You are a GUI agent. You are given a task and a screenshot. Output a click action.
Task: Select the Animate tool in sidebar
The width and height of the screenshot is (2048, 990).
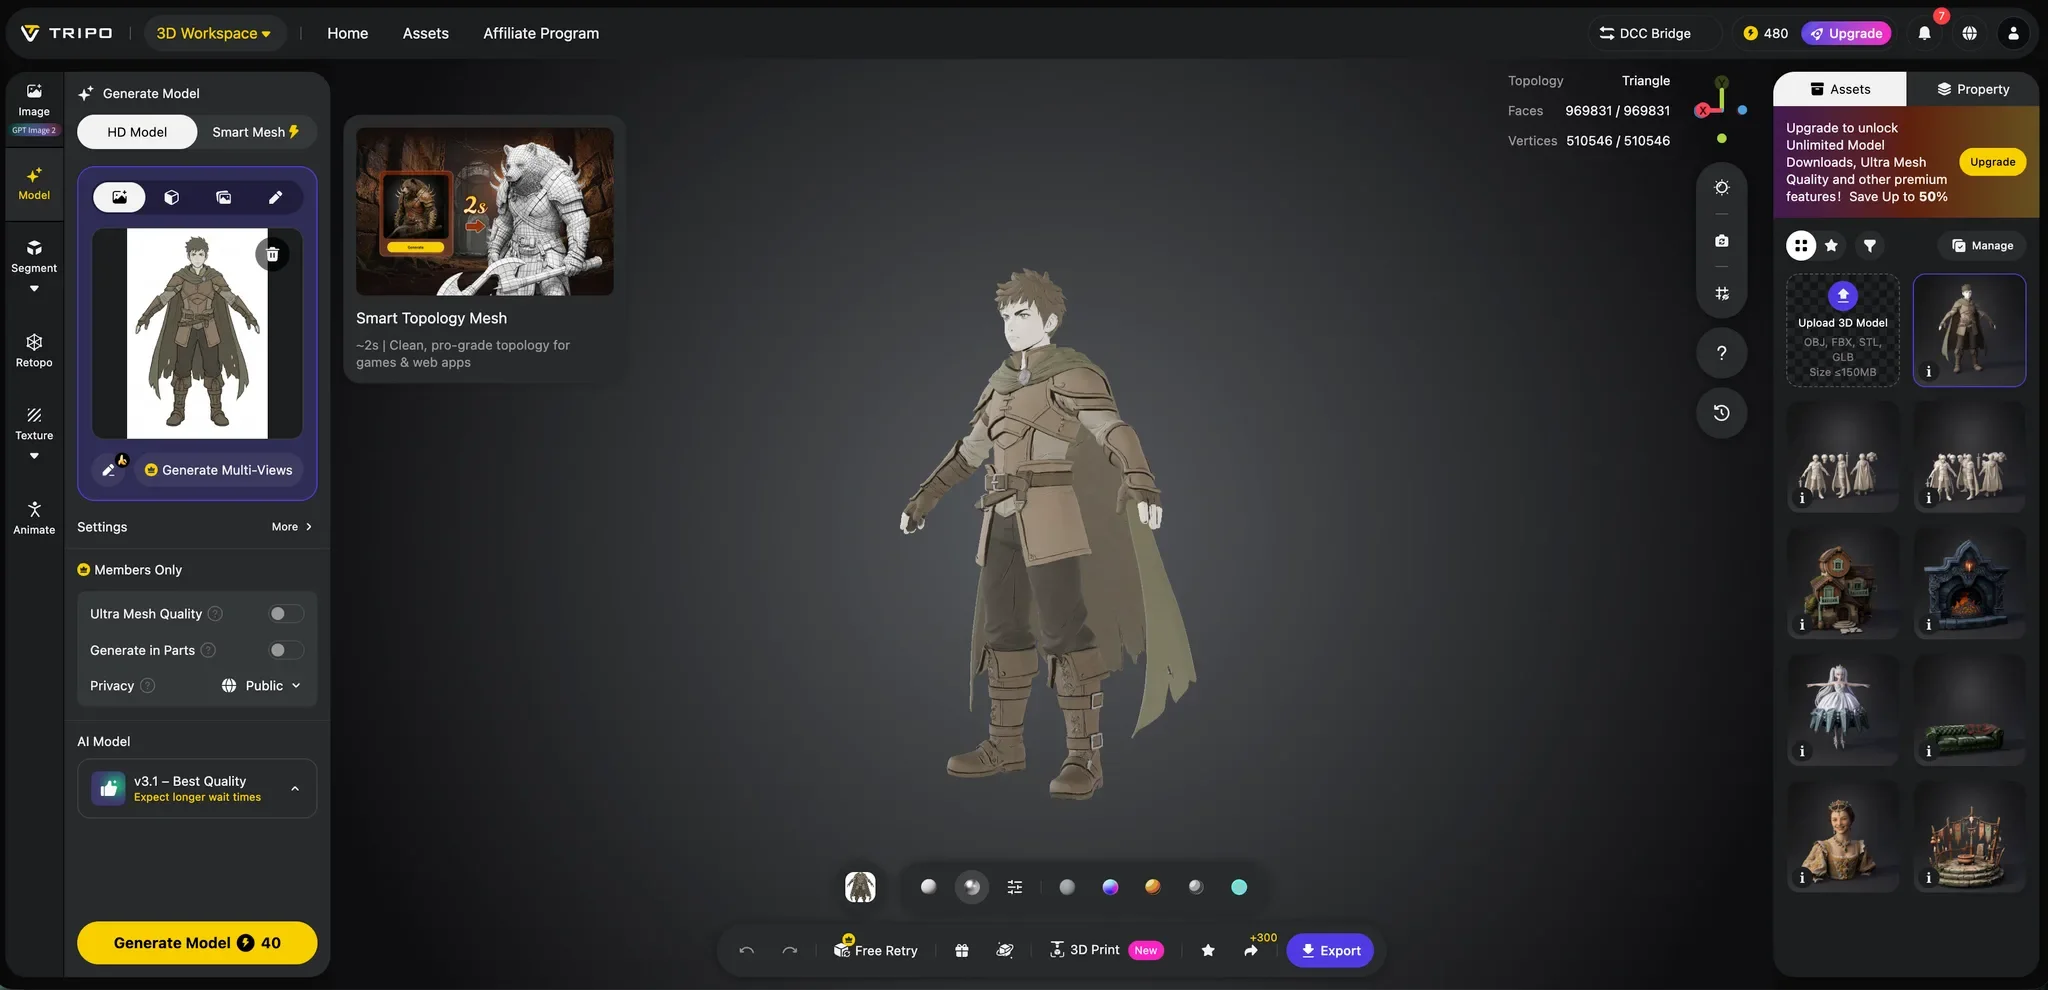pyautogui.click(x=34, y=518)
